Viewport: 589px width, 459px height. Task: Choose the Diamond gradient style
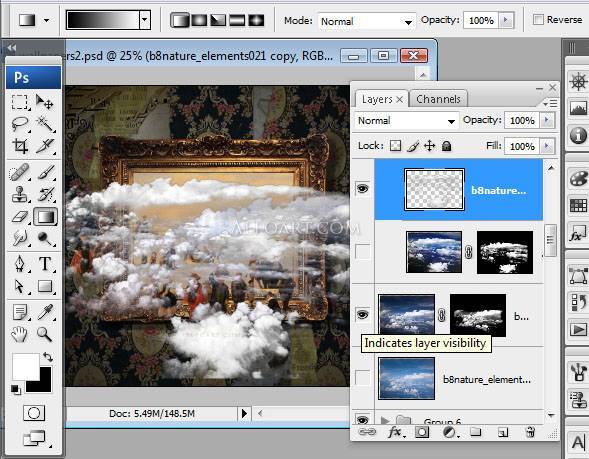(x=256, y=20)
